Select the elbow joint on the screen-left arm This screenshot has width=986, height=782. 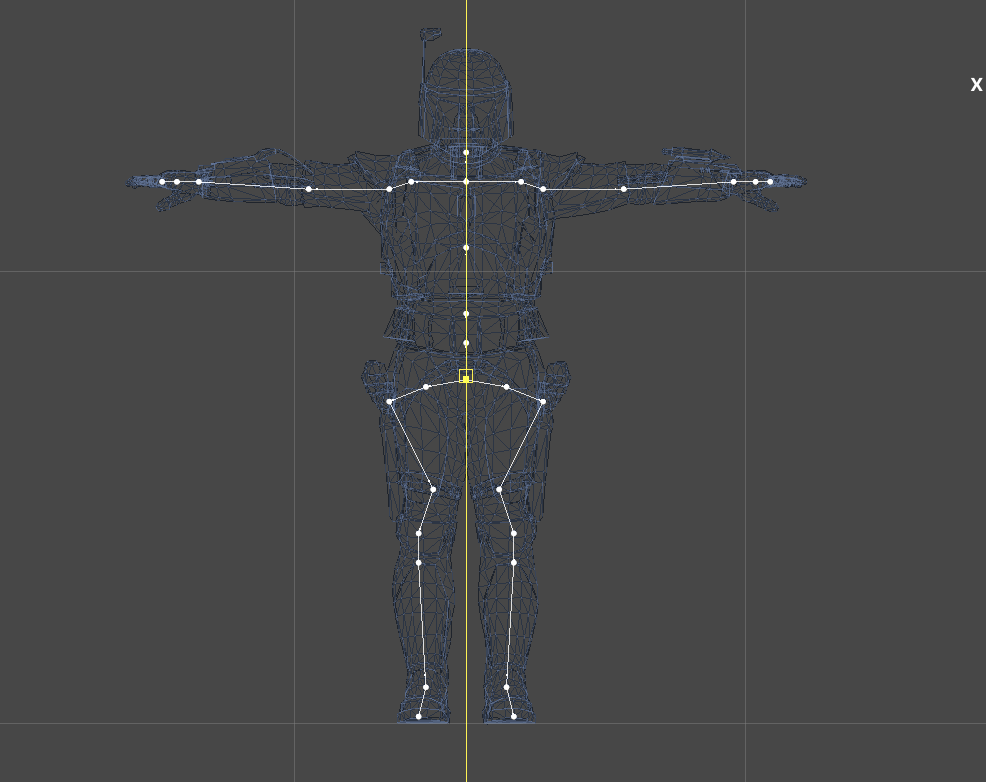pyautogui.click(x=308, y=189)
